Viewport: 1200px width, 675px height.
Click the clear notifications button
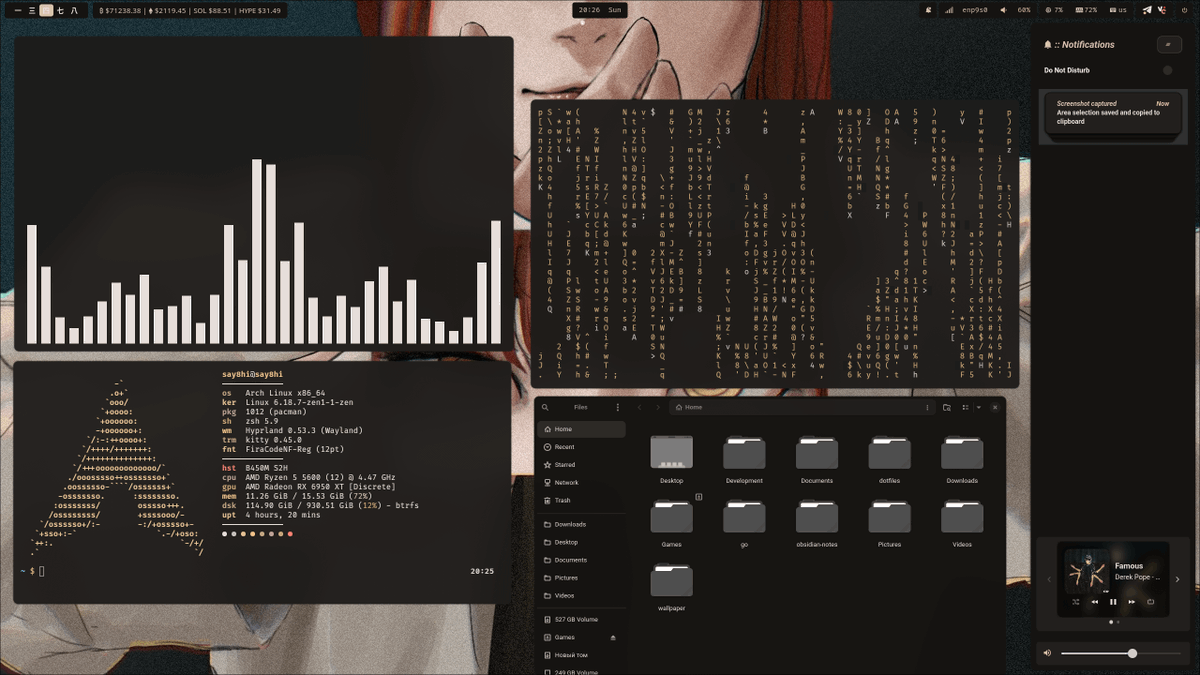click(1168, 44)
